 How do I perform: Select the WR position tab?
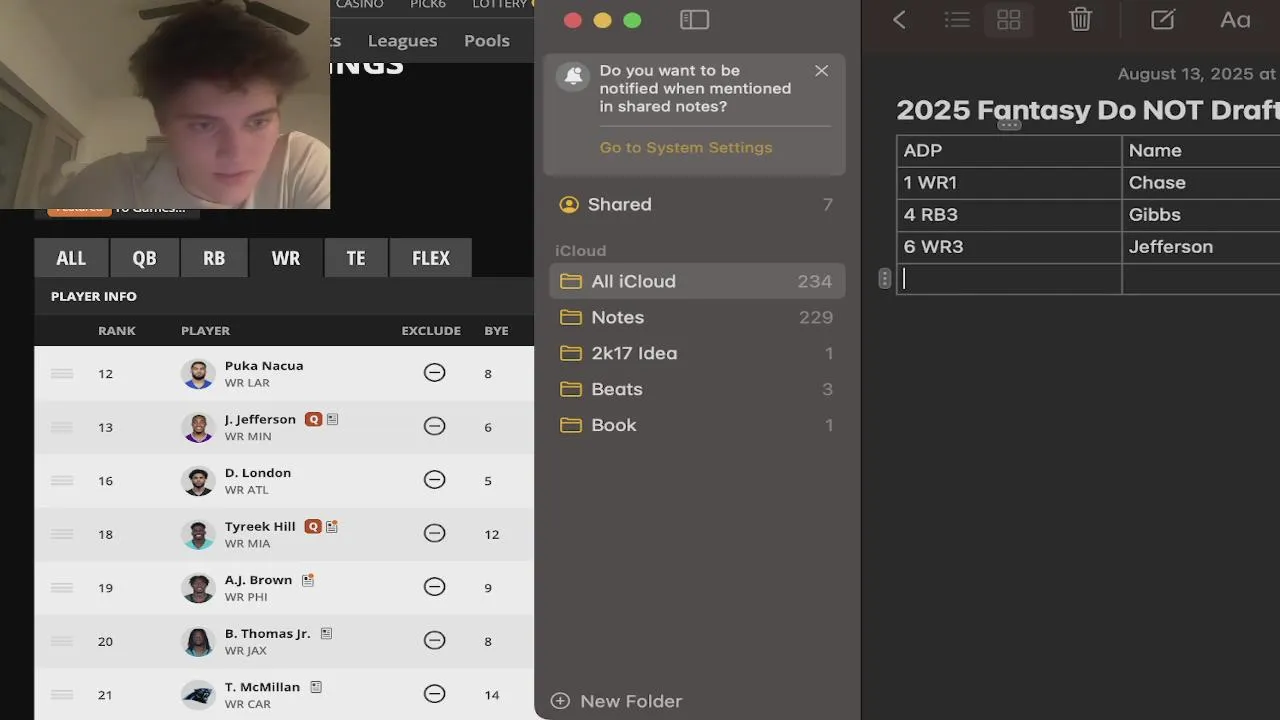coord(286,258)
